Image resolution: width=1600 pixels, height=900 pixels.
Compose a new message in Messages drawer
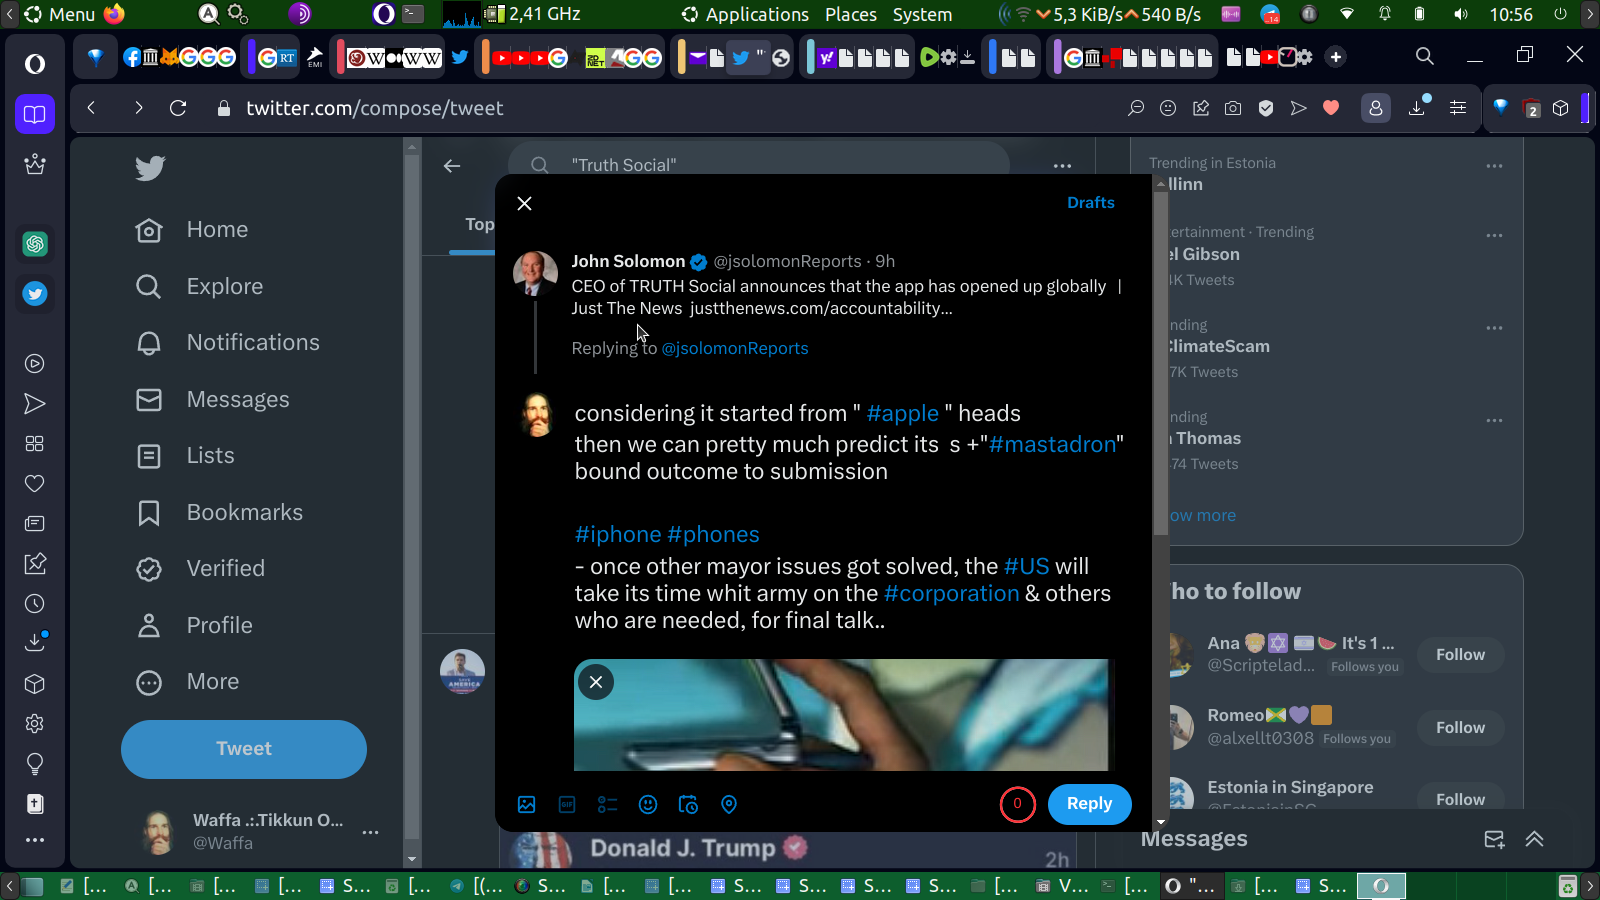click(x=1494, y=839)
